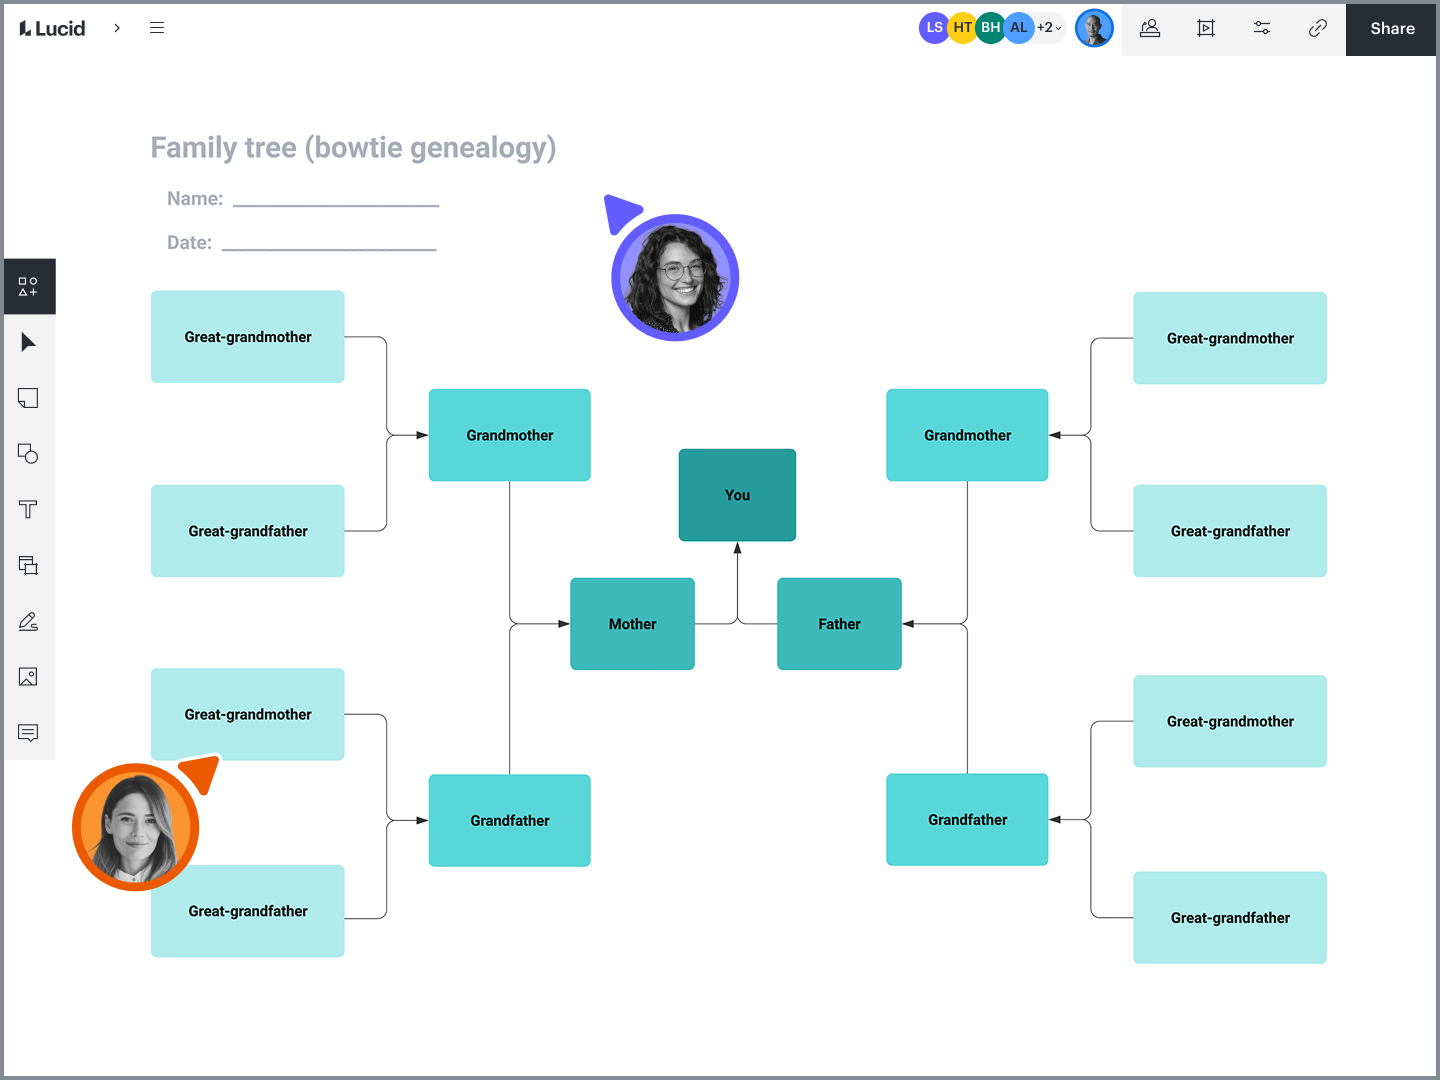Start presentation mode with frame play icon

coord(1206,28)
